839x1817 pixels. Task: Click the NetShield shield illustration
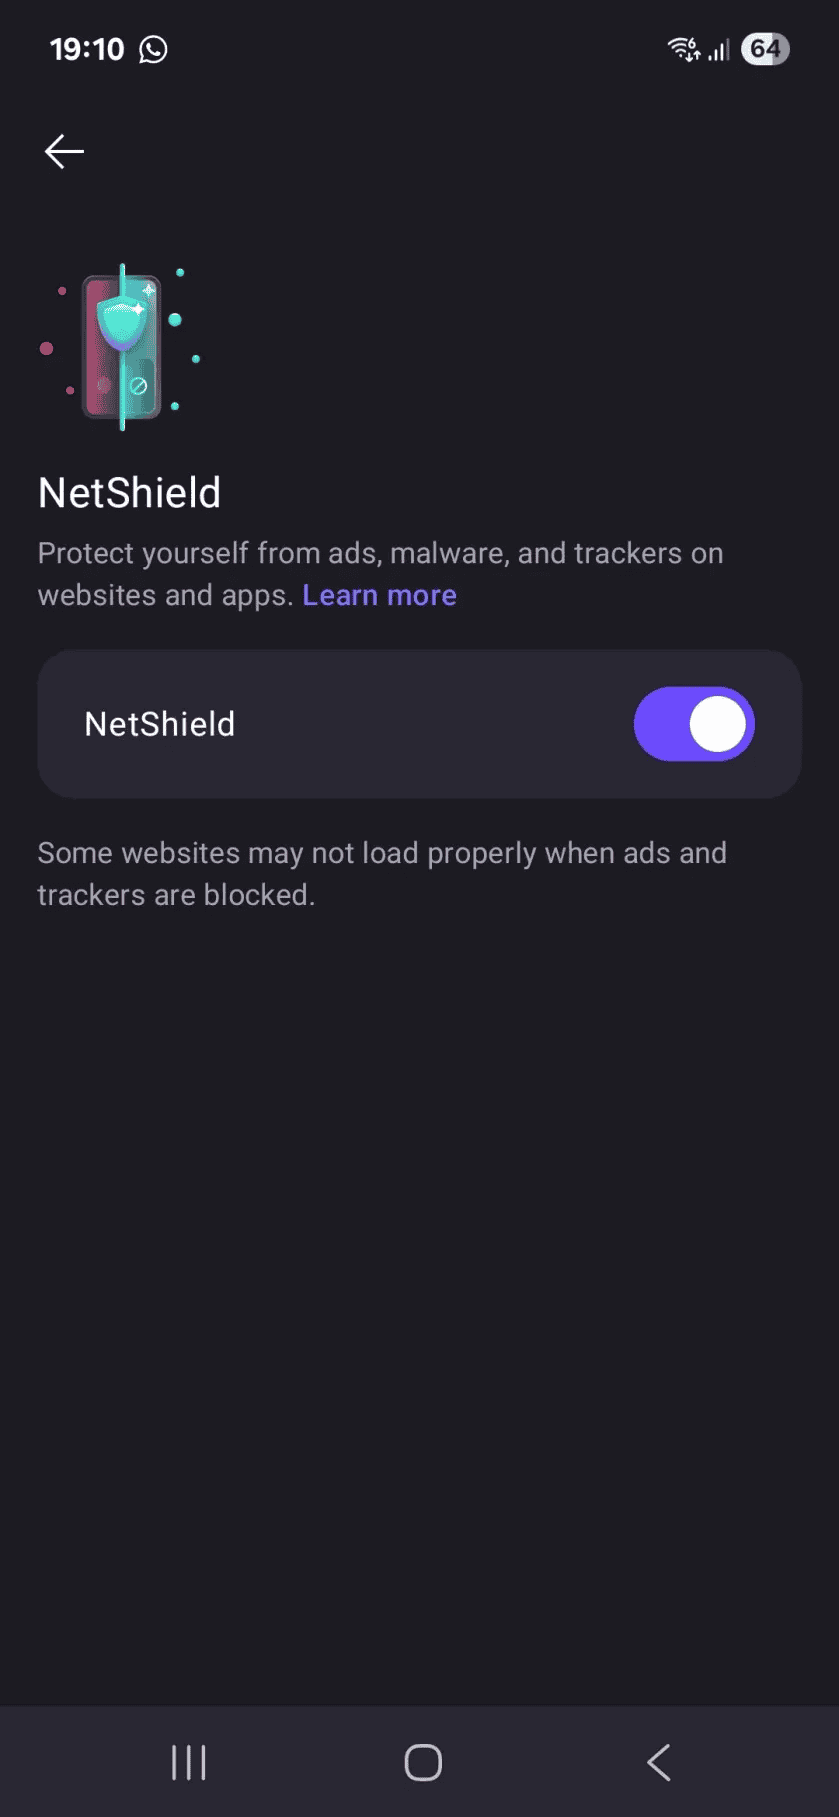coord(122,343)
